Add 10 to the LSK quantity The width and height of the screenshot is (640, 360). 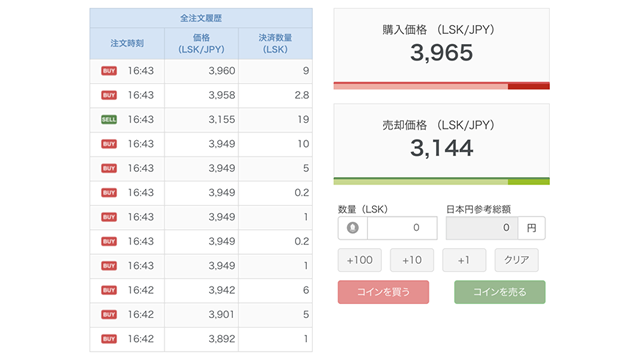(x=412, y=260)
